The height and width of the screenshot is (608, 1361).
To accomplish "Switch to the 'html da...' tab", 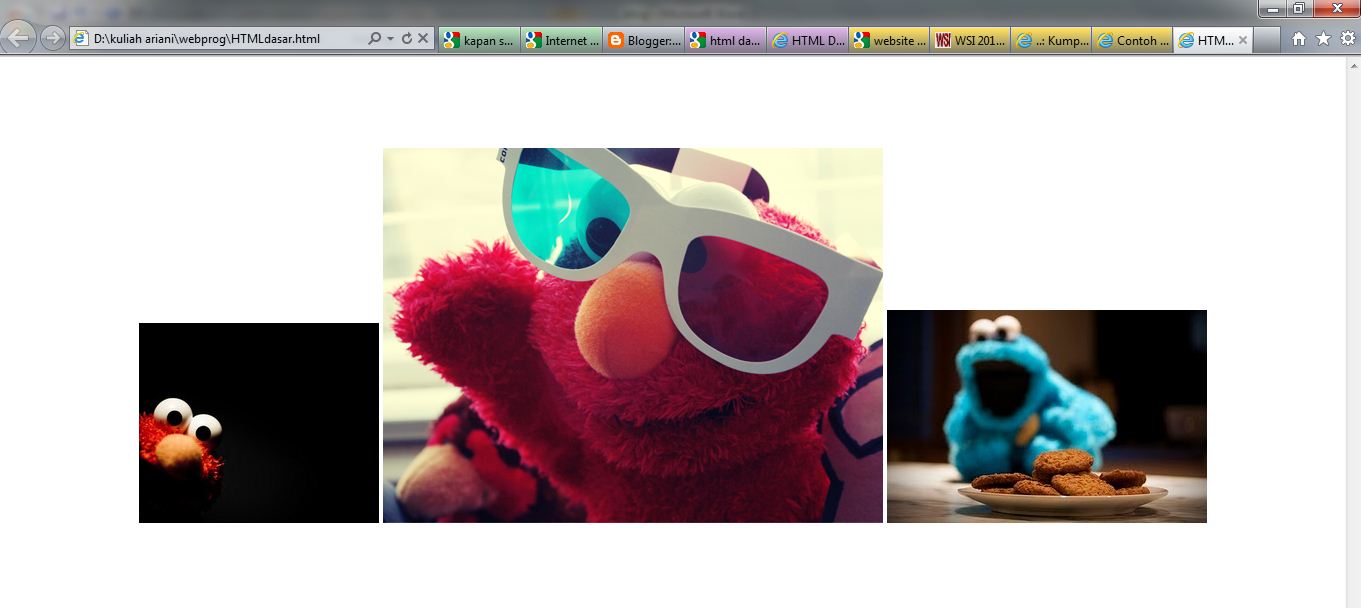I will click(x=725, y=40).
